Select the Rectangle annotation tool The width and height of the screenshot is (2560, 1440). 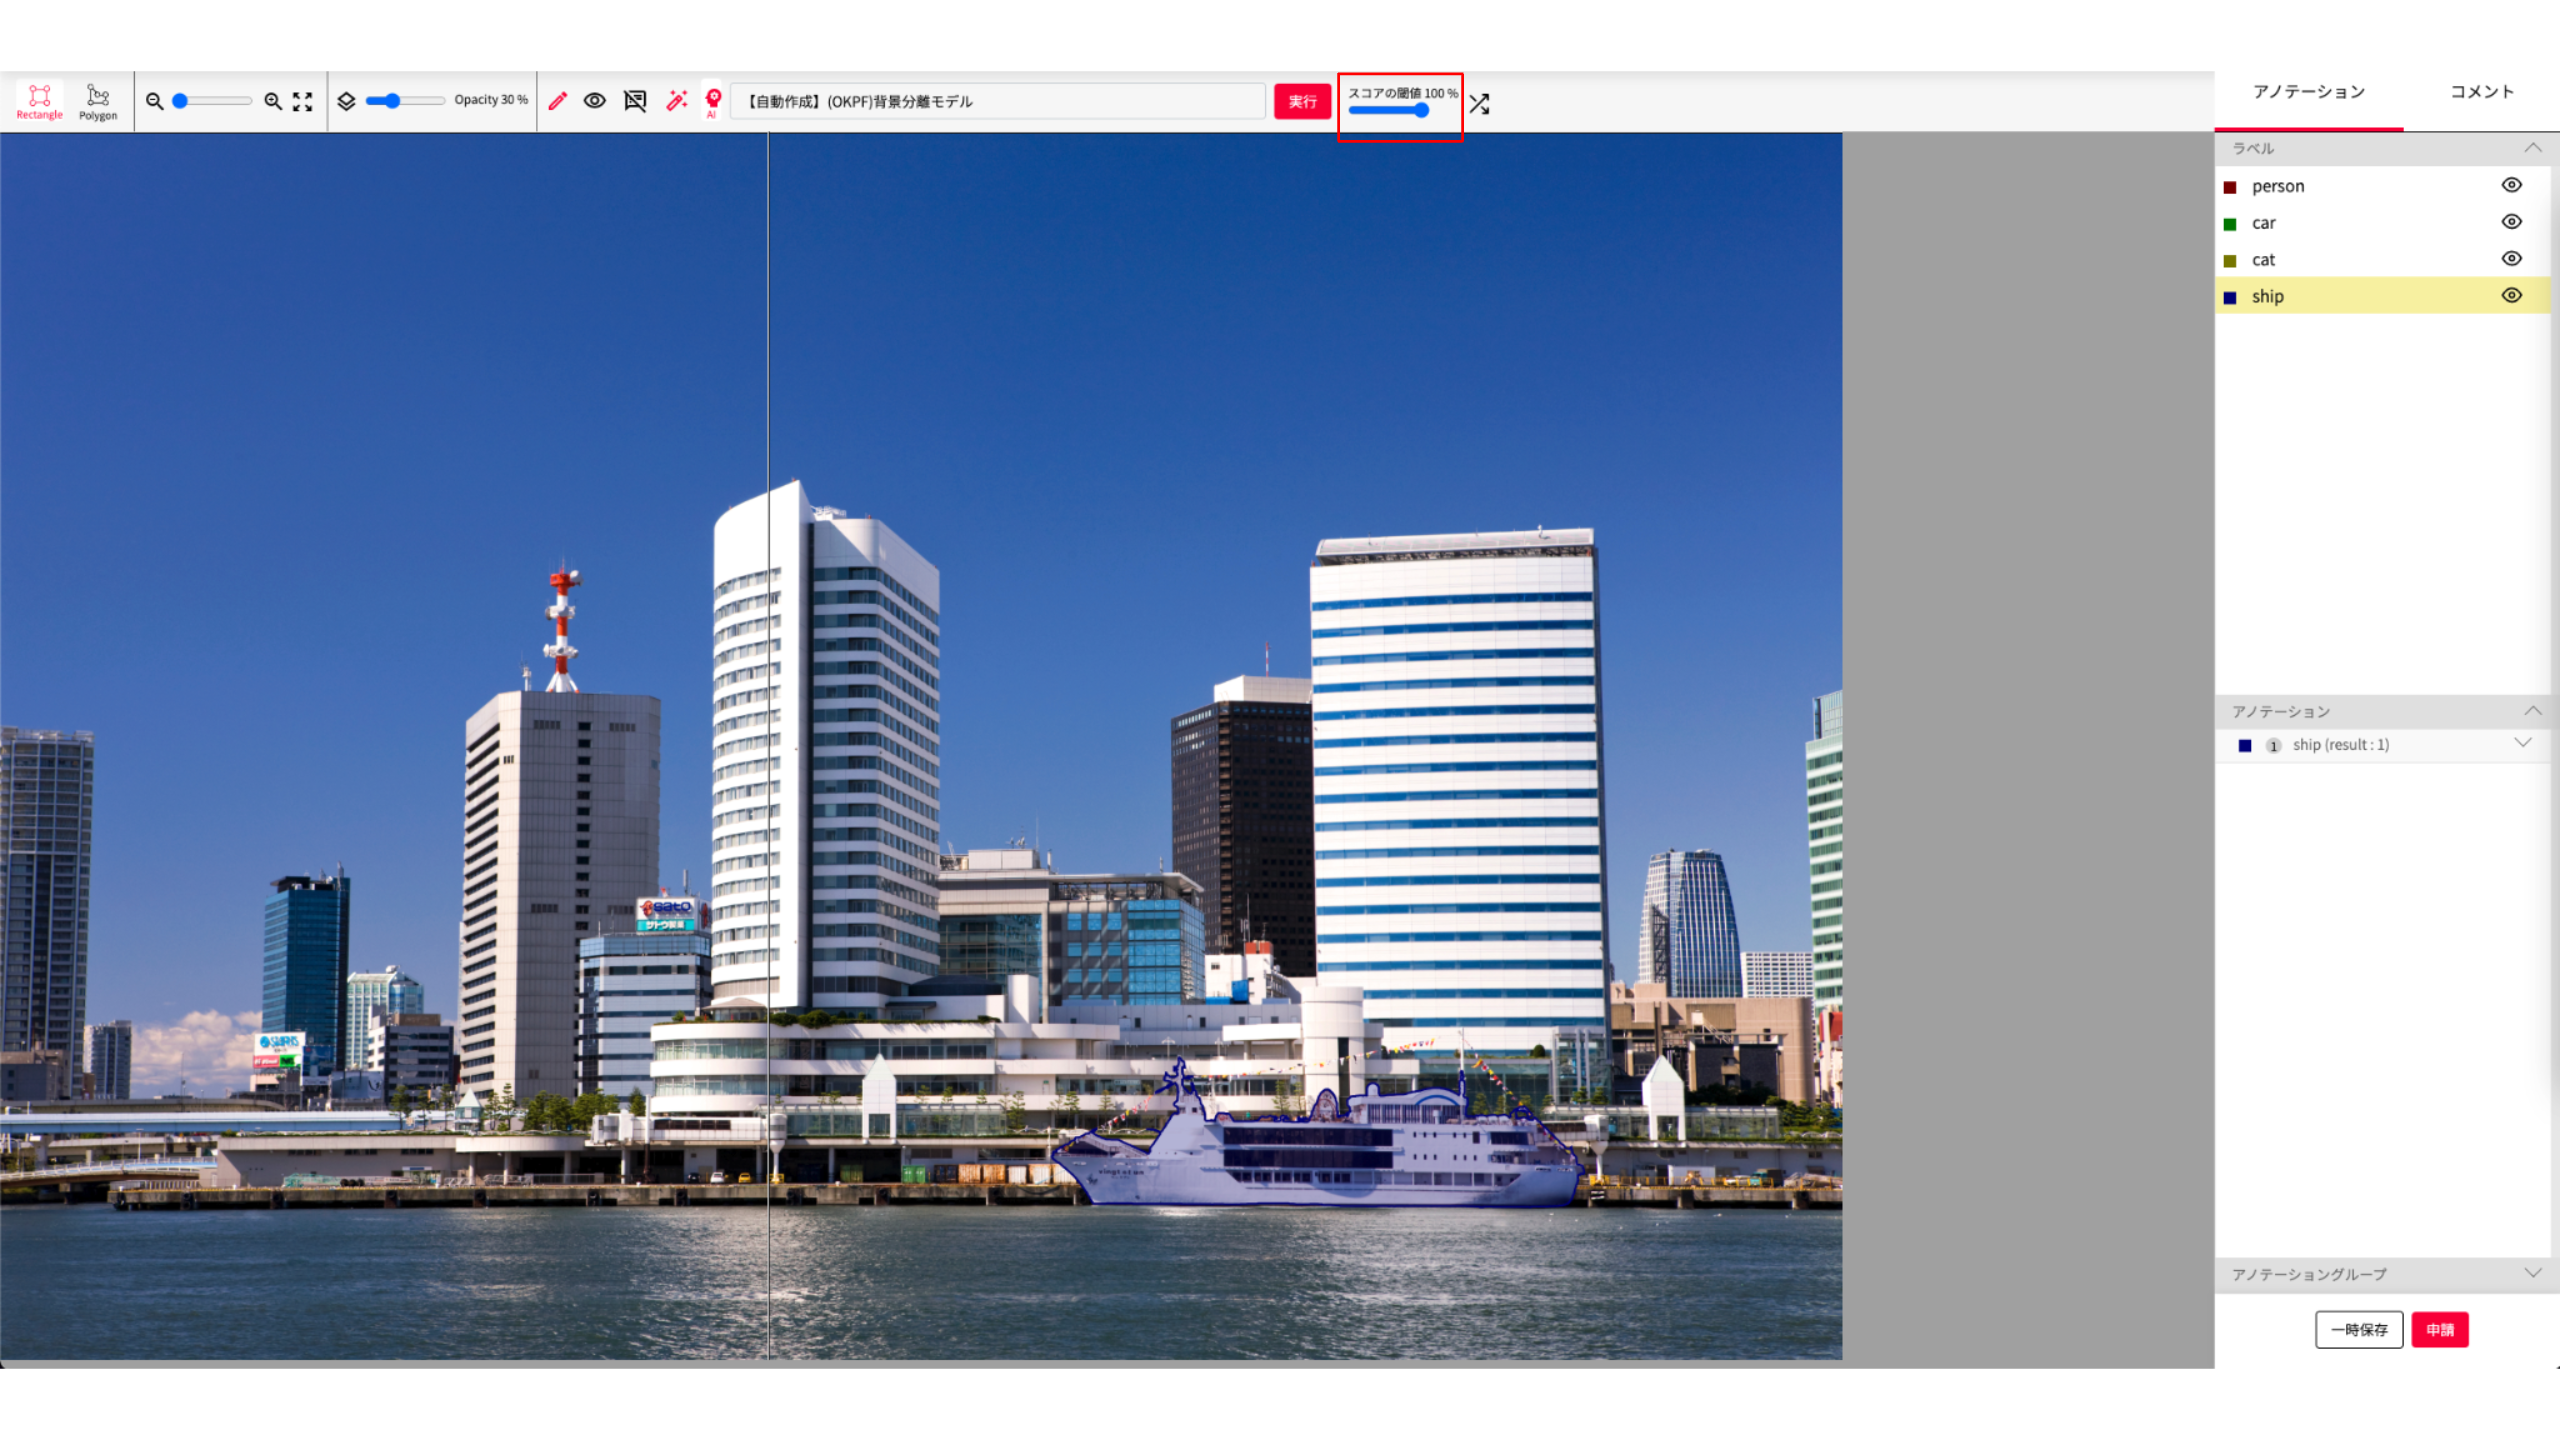39,101
